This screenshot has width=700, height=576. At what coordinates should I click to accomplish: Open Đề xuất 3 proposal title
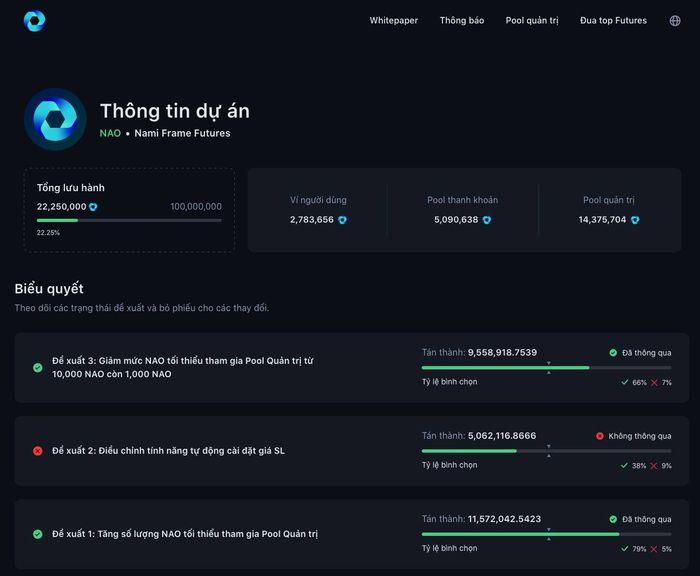click(183, 367)
